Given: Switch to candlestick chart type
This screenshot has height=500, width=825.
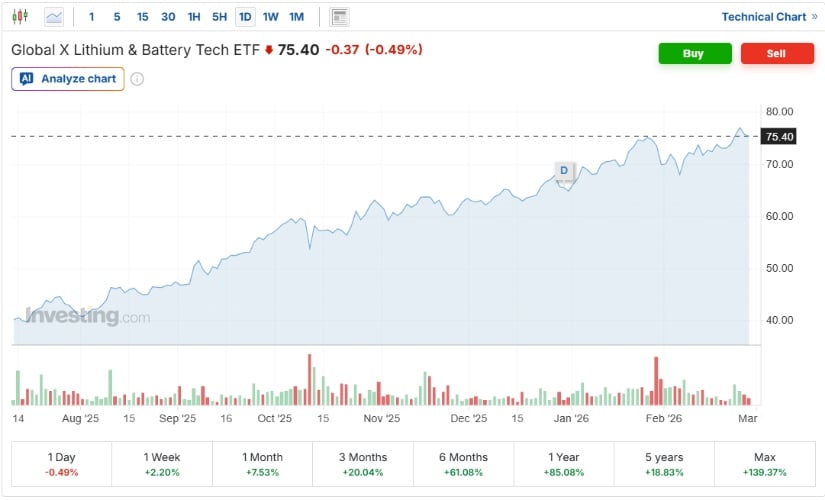Looking at the screenshot, I should pyautogui.click(x=22, y=16).
